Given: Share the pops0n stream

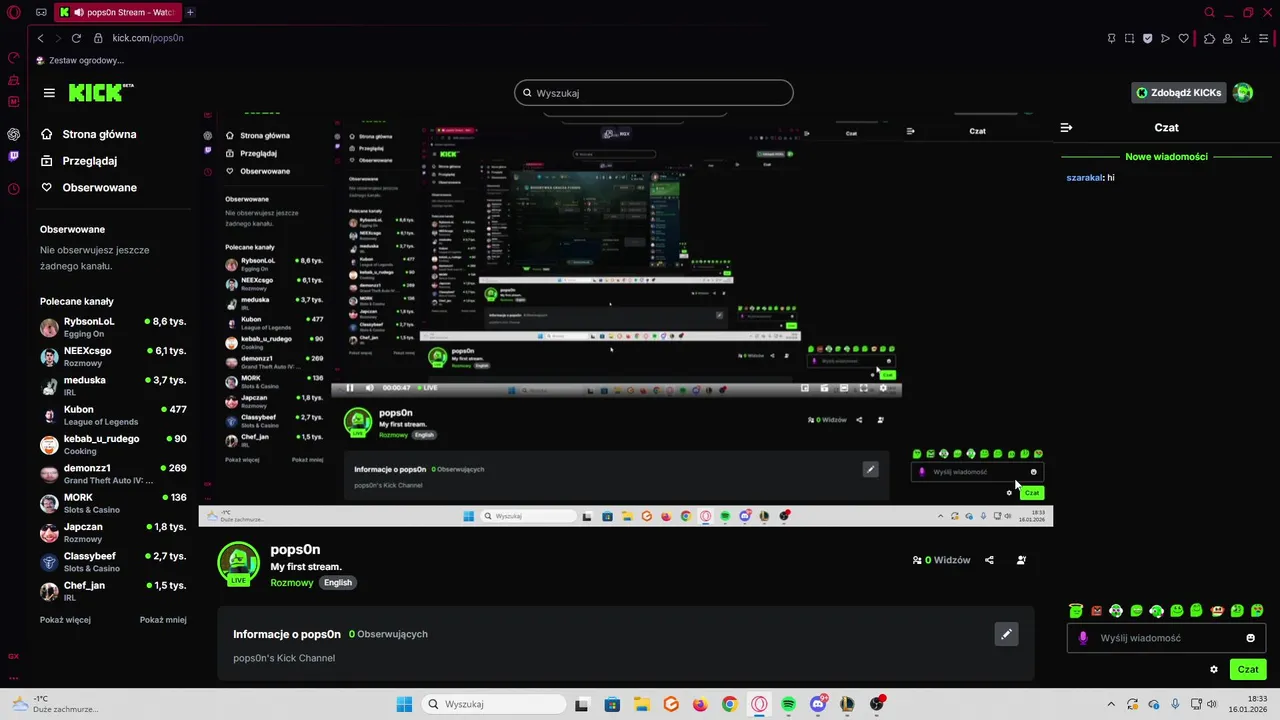Looking at the screenshot, I should [x=990, y=560].
